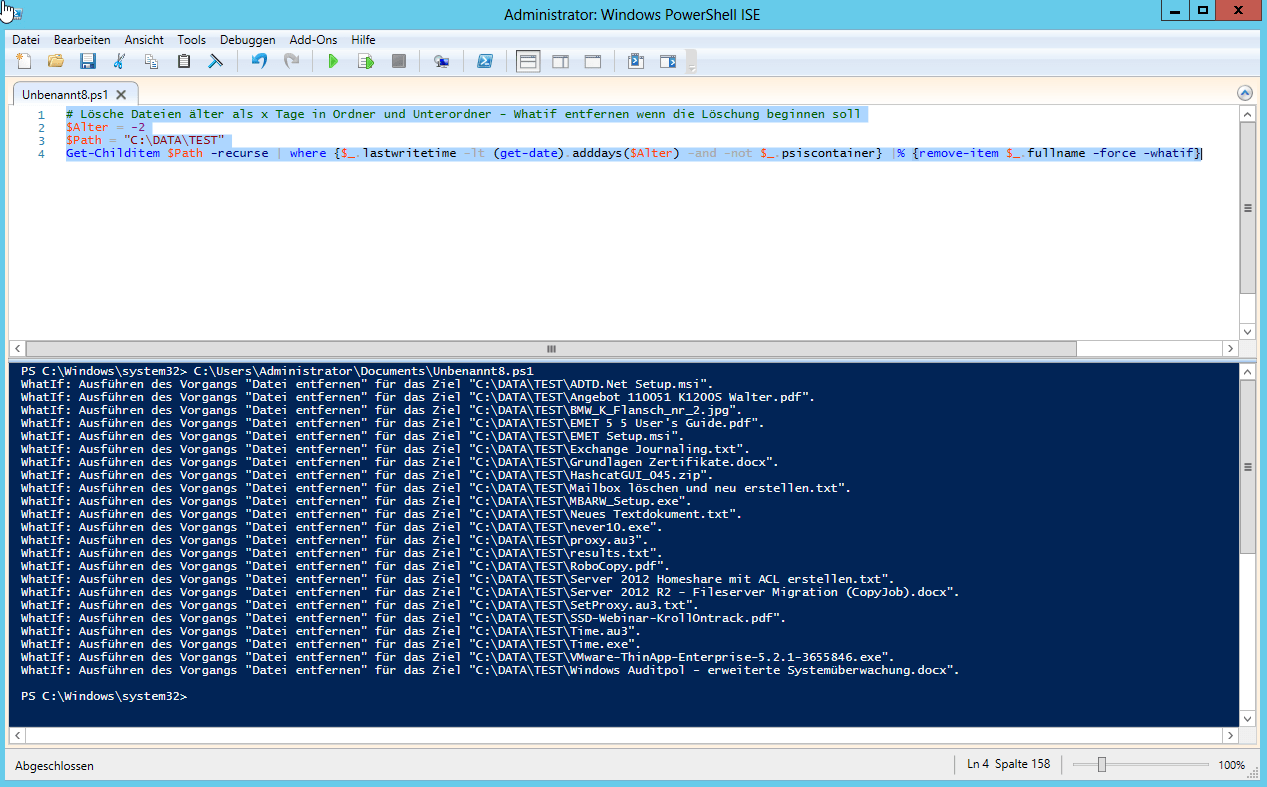Cut selected text using scissors icon
Viewport: 1267px width, 787px height.
point(119,61)
